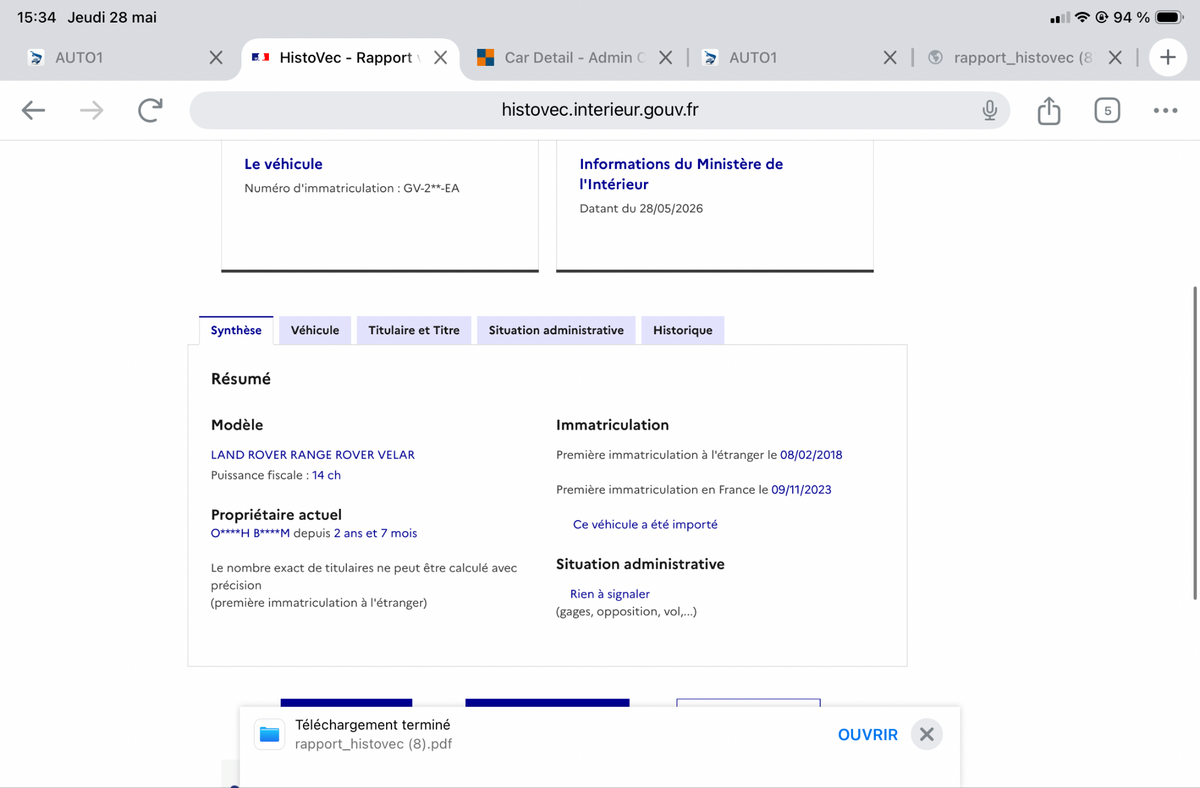Open the share sheet icon
Image resolution: width=1200 pixels, height=788 pixels.
(1048, 110)
